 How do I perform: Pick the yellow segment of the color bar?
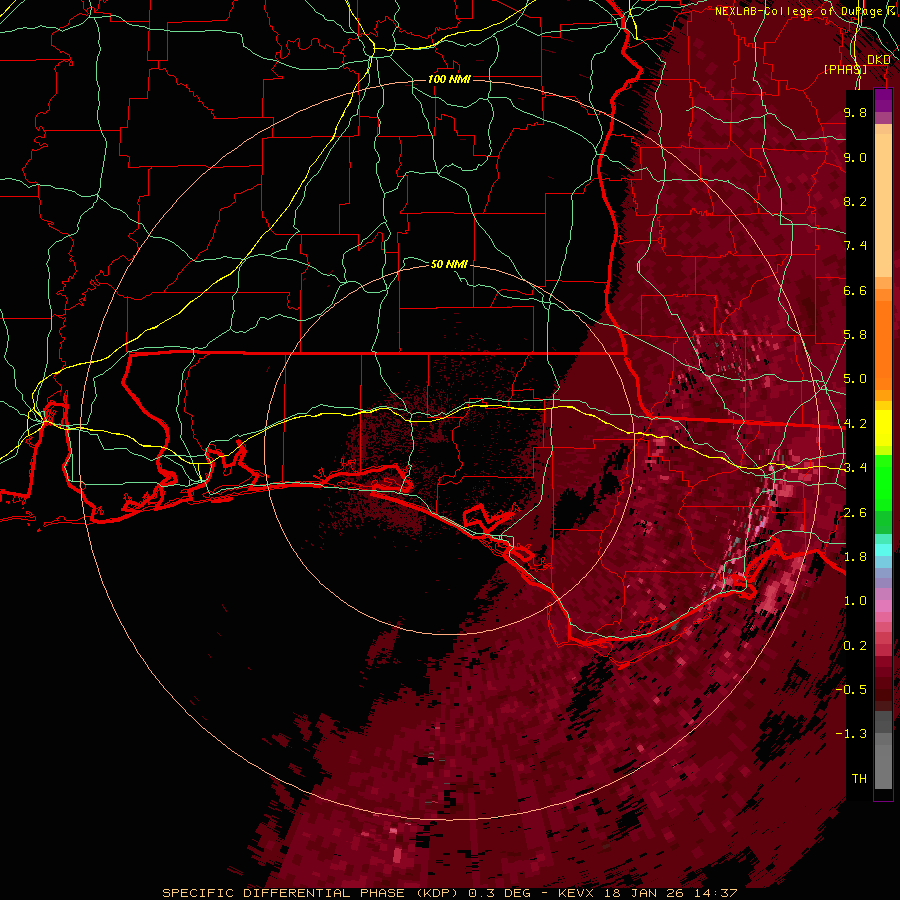pos(883,428)
